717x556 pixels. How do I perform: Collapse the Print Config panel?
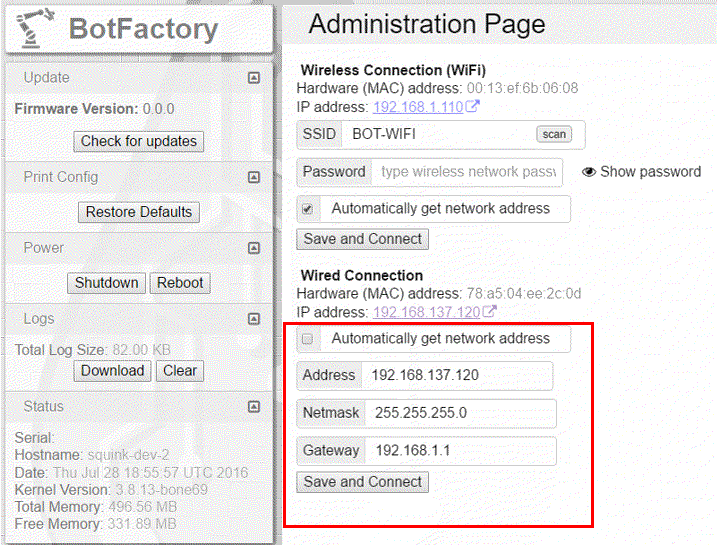coord(254,177)
